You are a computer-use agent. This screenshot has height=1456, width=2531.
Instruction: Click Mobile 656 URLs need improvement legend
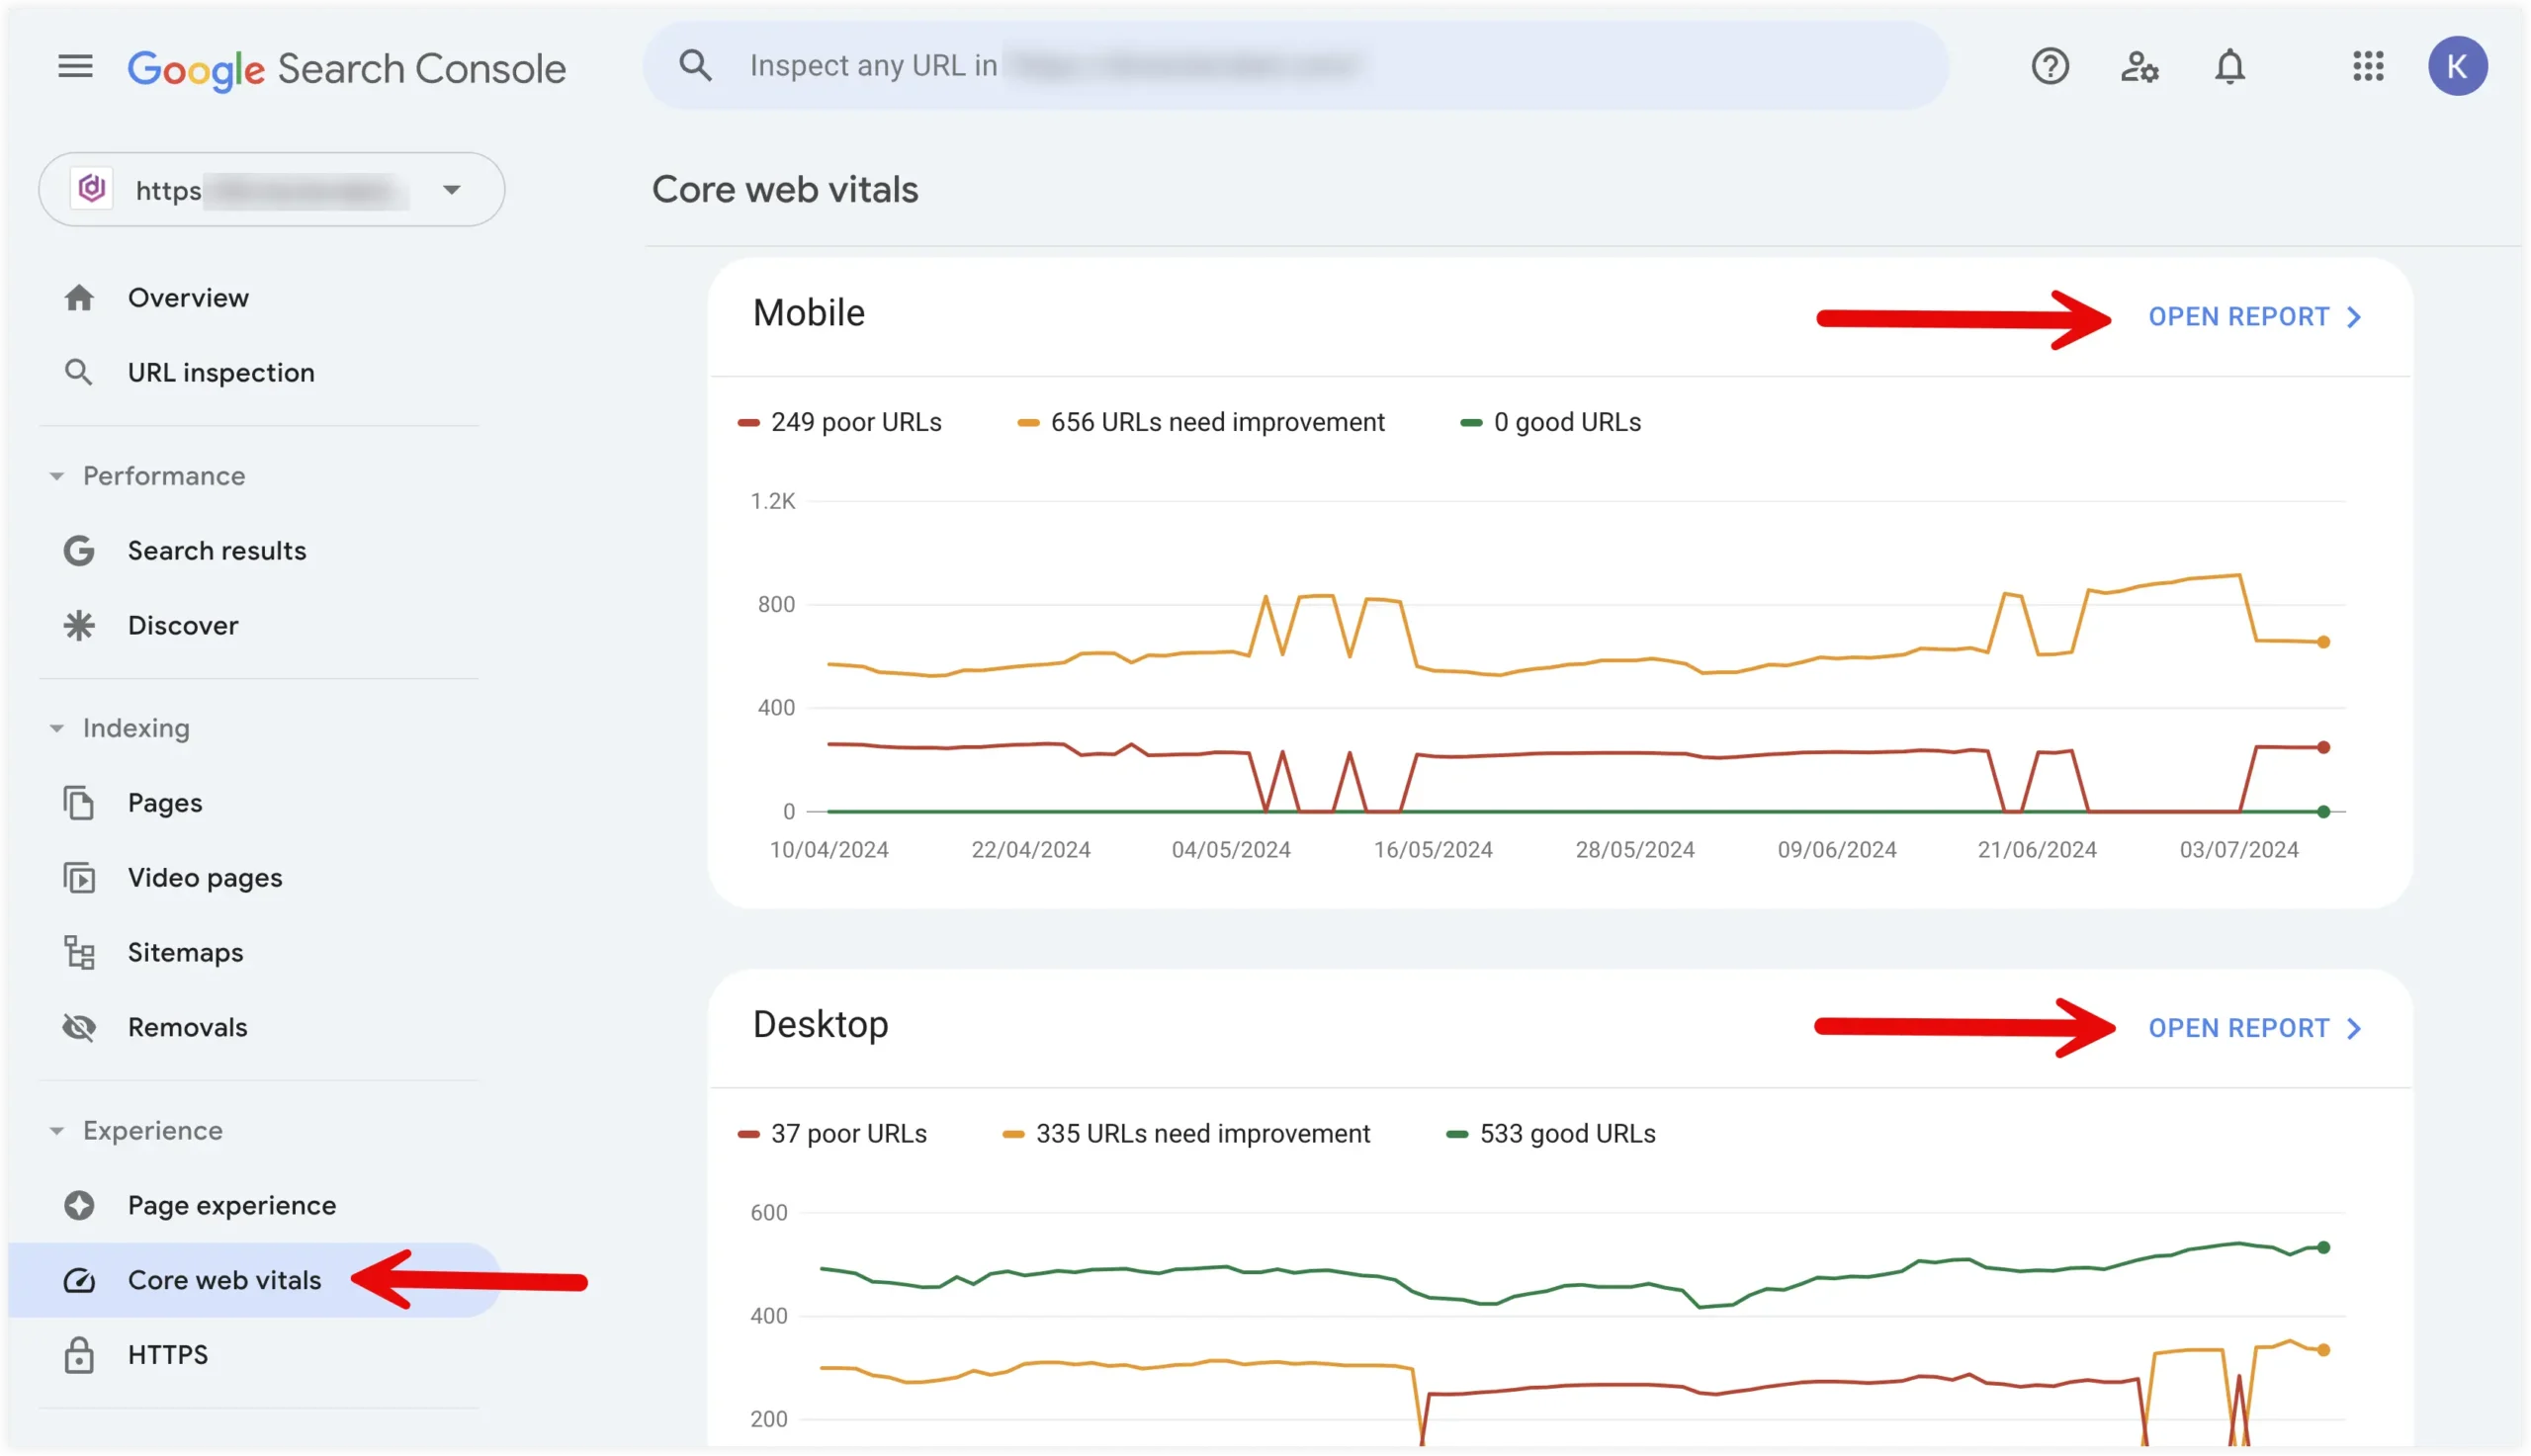pyautogui.click(x=1200, y=423)
